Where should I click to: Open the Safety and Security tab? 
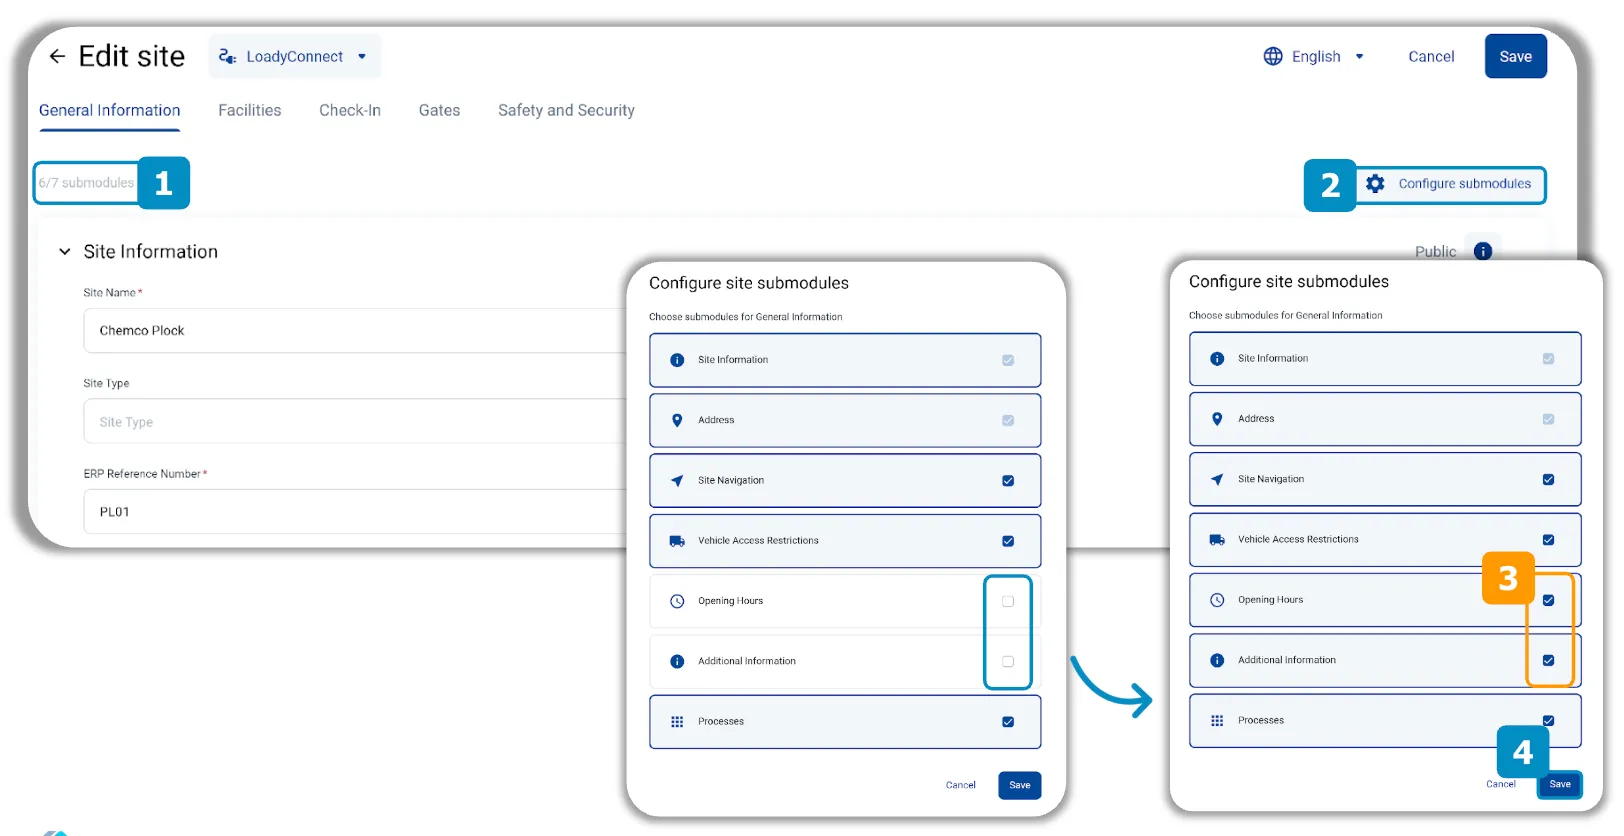[x=566, y=111]
